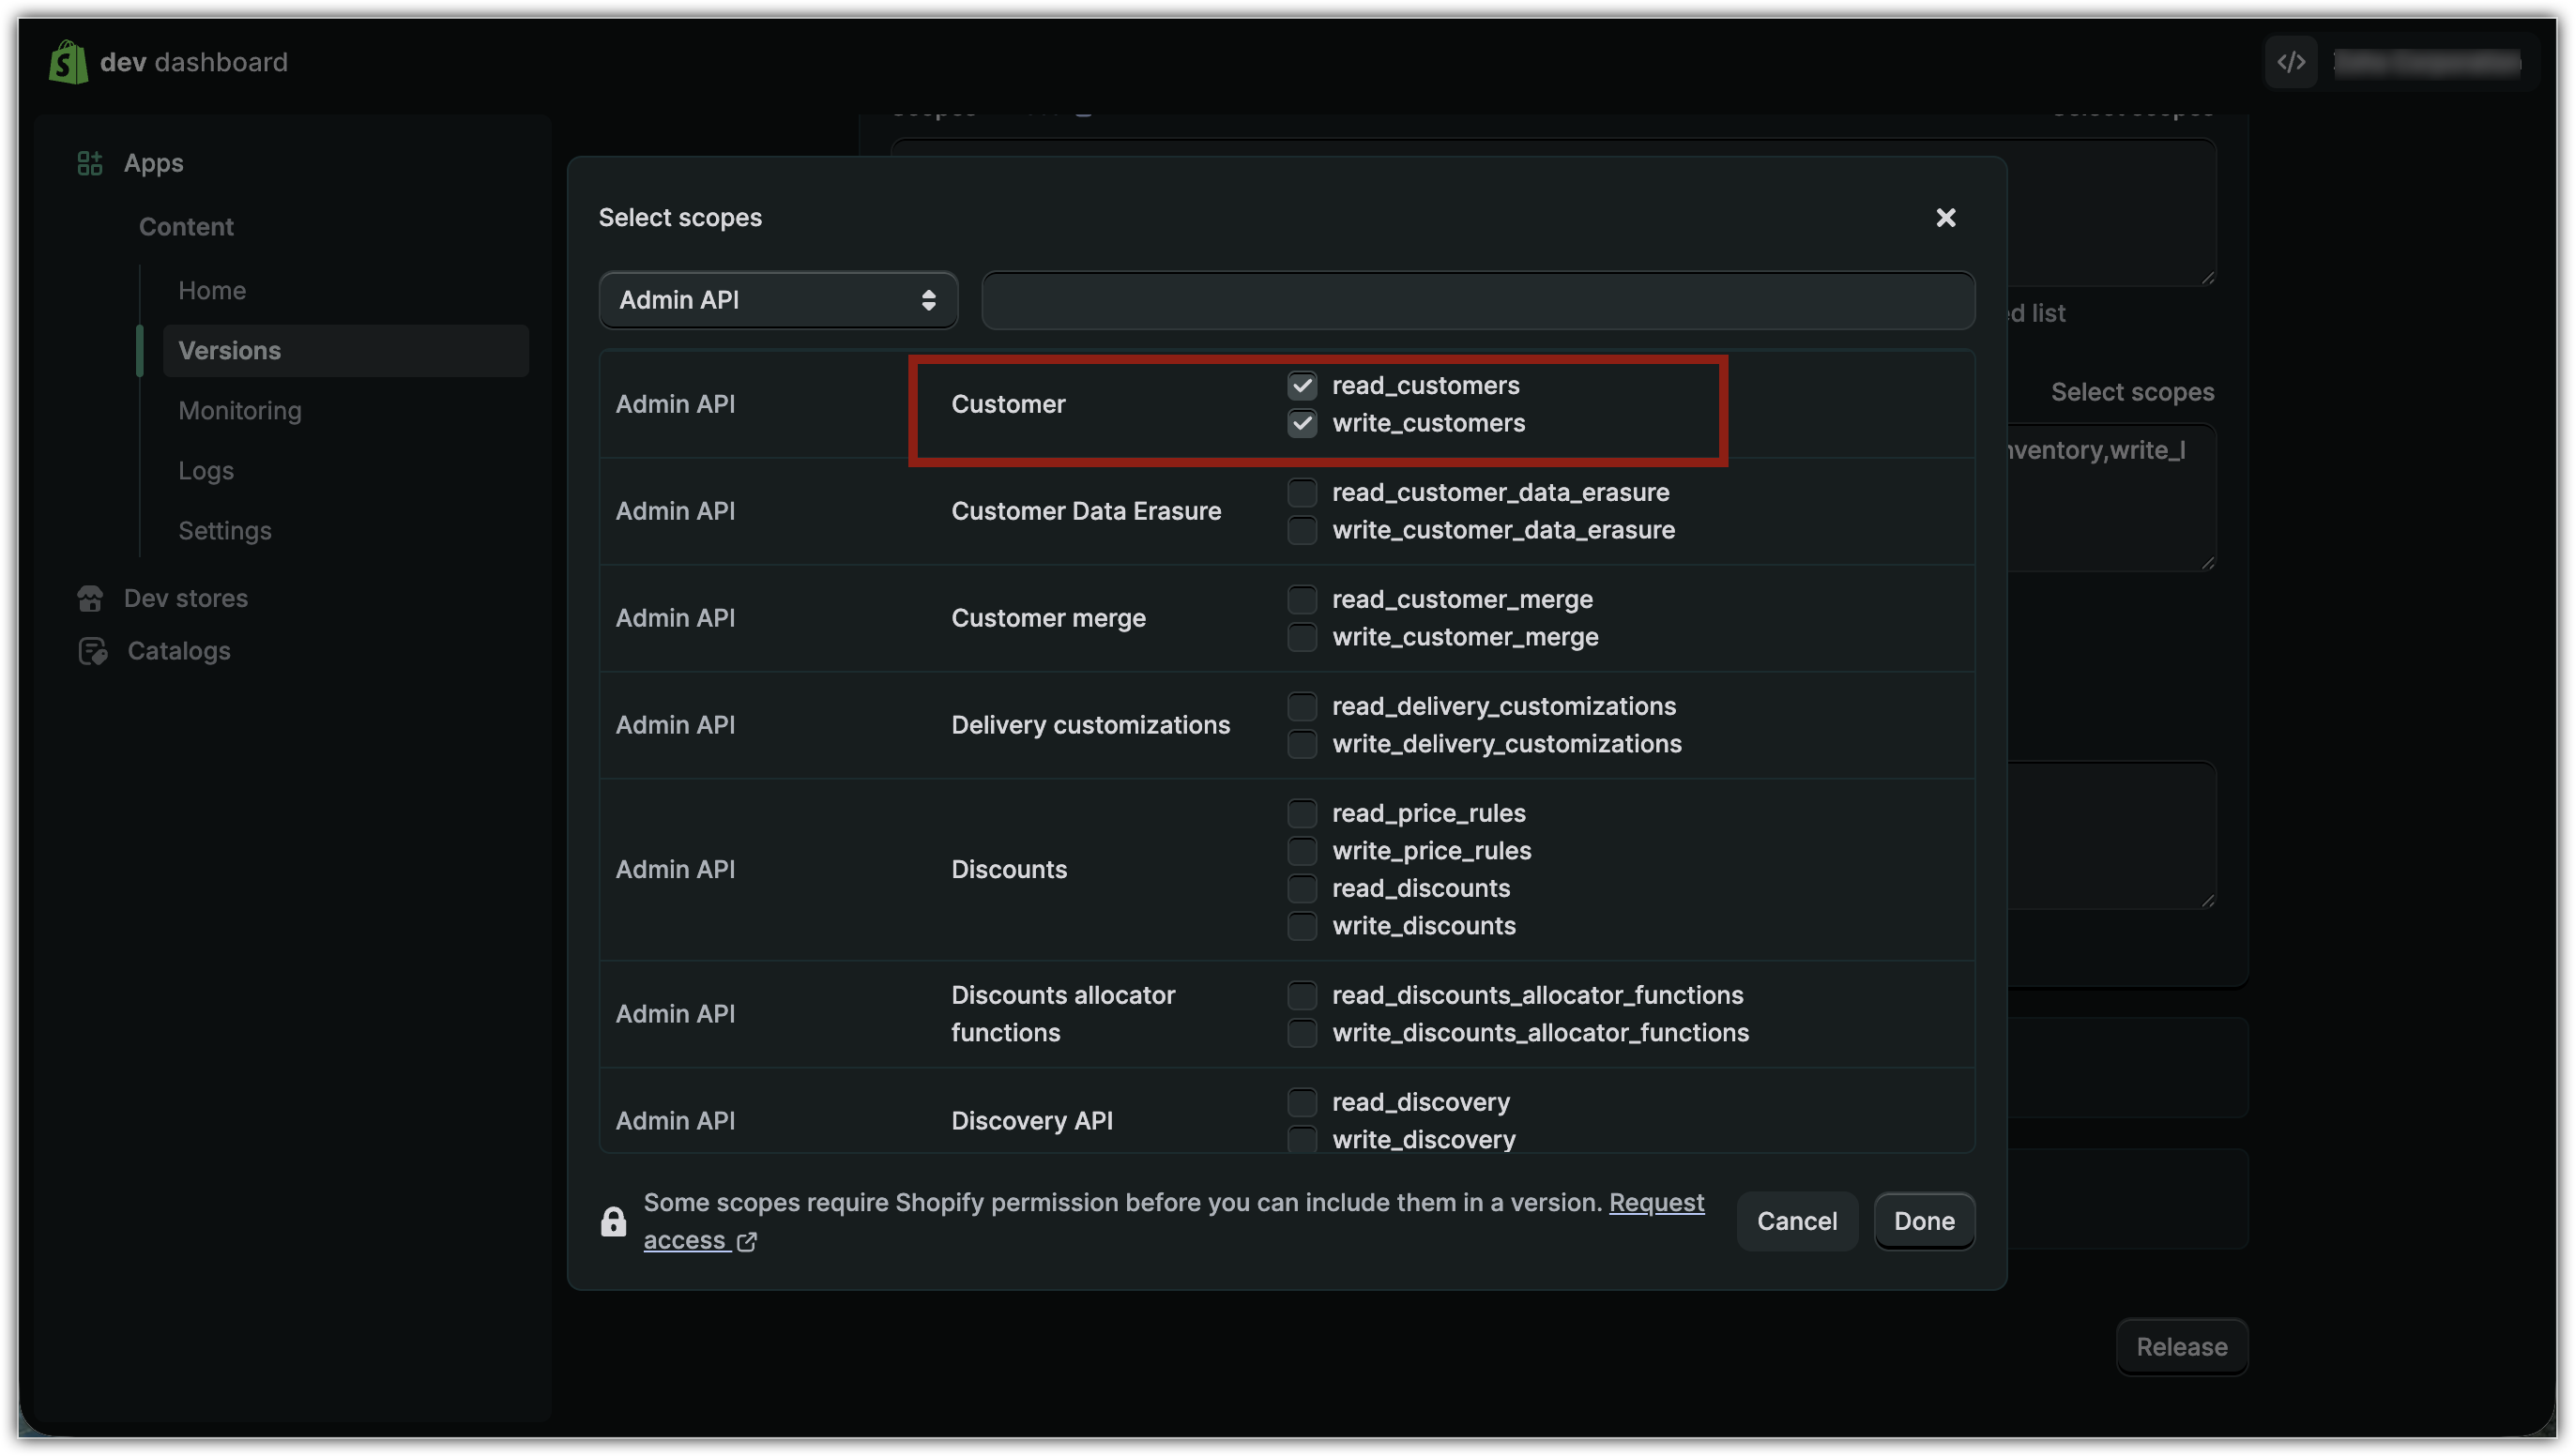Close the Select scopes dialog with X
The height and width of the screenshot is (1456, 2575).
(1945, 217)
